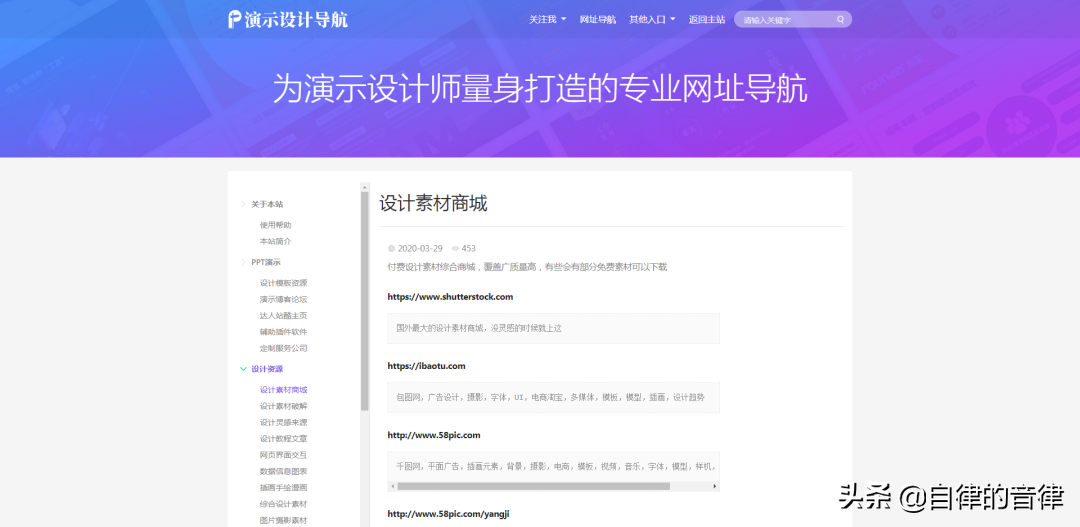Open the 其他入口 dropdown menu
Screen dimensions: 1080x527
652,19
